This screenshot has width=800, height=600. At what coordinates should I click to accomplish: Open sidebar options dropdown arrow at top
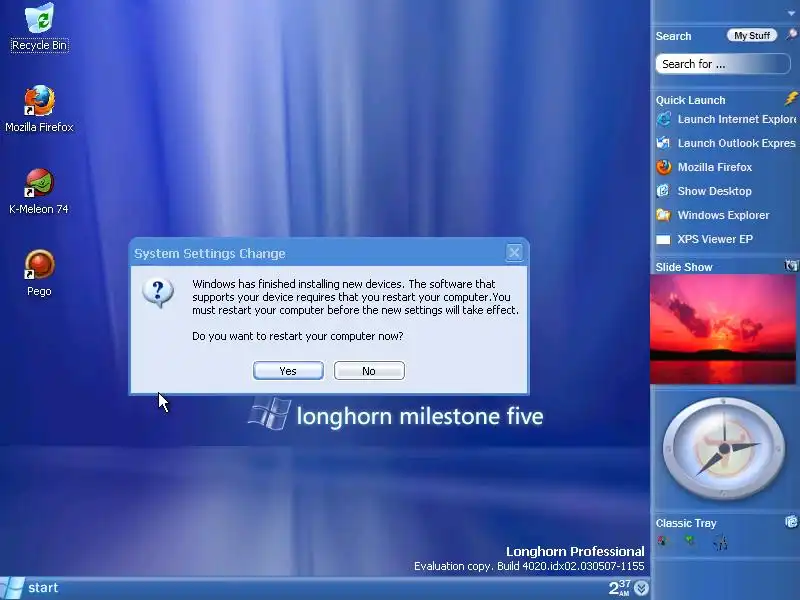point(791,13)
